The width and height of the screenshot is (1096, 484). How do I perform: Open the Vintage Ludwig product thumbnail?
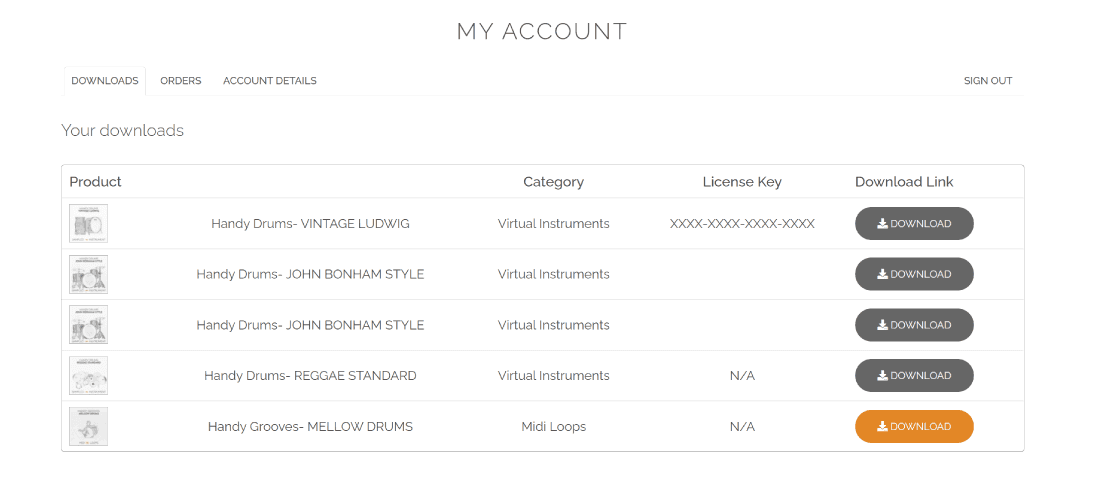coord(89,224)
